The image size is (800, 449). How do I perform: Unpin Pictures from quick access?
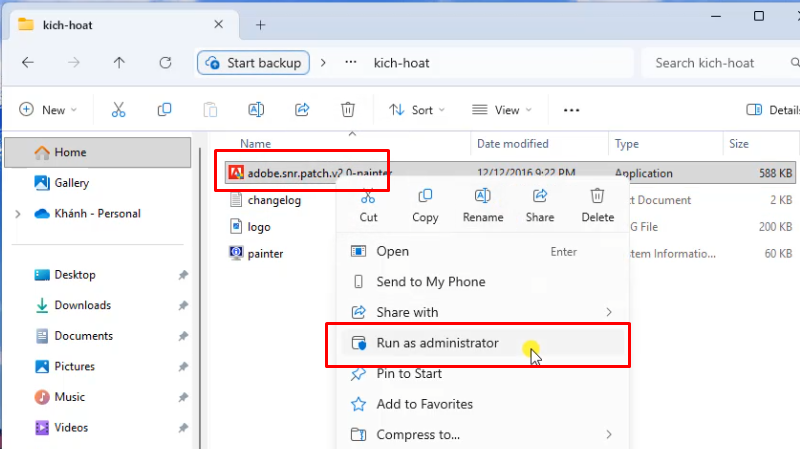[183, 367]
